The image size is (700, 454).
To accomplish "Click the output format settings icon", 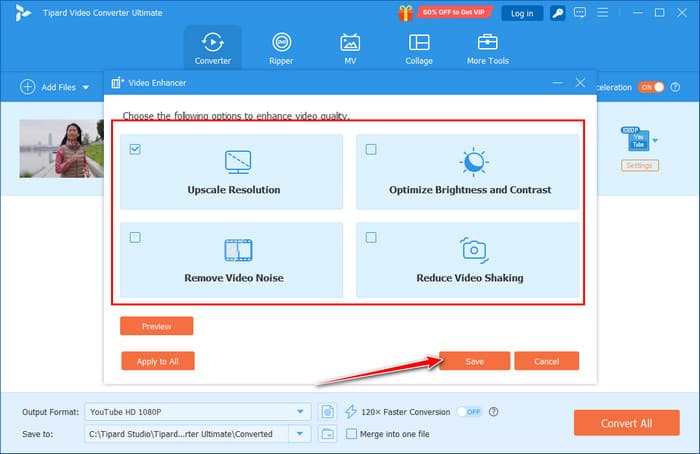I will click(x=327, y=411).
